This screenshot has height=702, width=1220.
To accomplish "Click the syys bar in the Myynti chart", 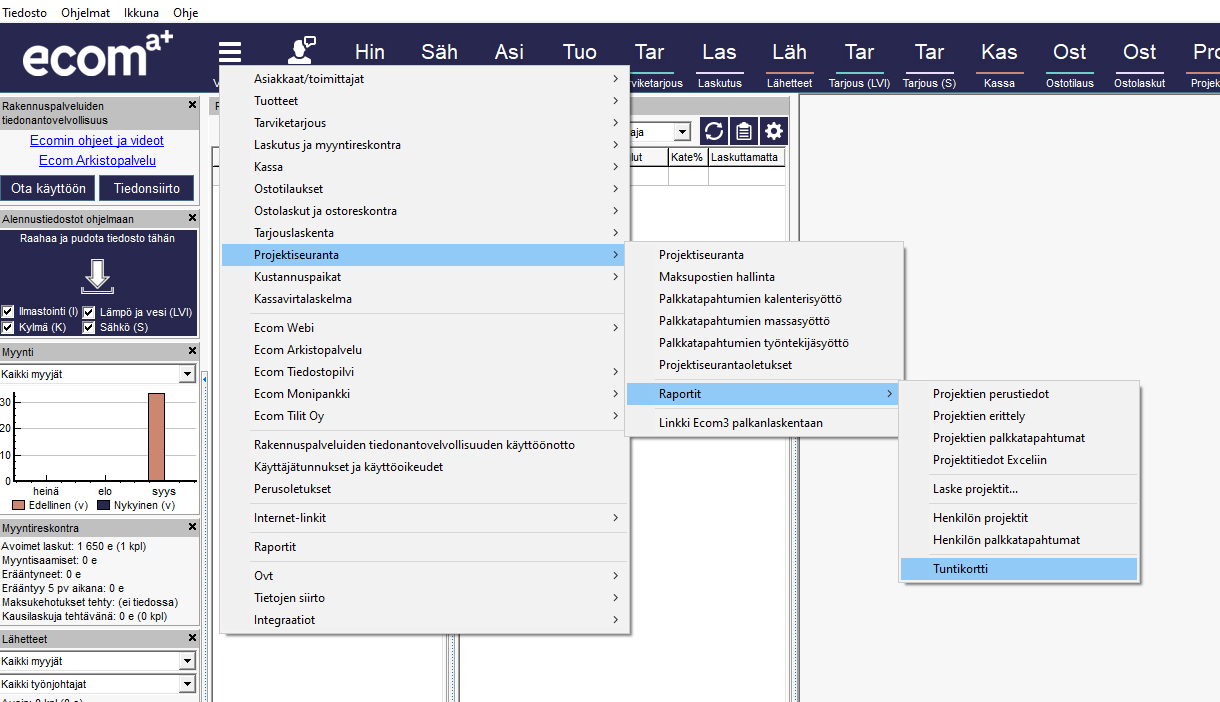I will (x=156, y=438).
